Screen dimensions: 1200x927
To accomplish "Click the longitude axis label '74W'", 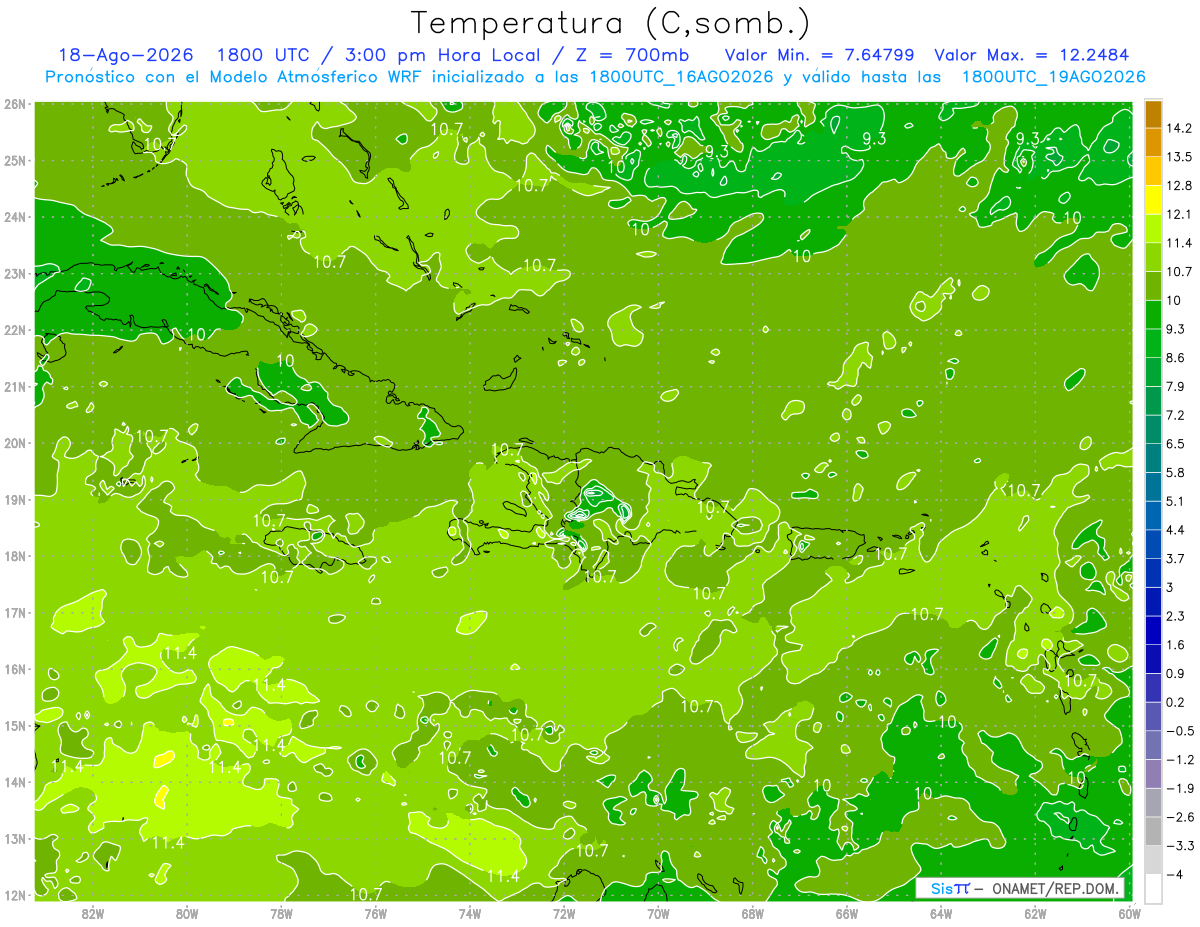I will tap(469, 913).
